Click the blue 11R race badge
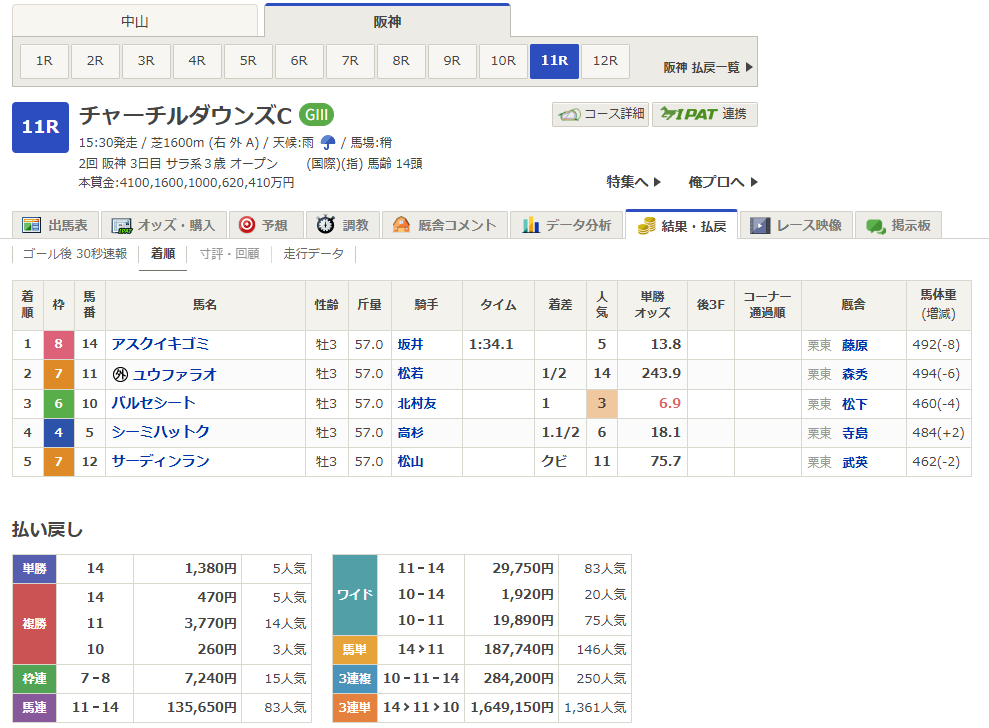This screenshot has height=728, width=989. 40,128
